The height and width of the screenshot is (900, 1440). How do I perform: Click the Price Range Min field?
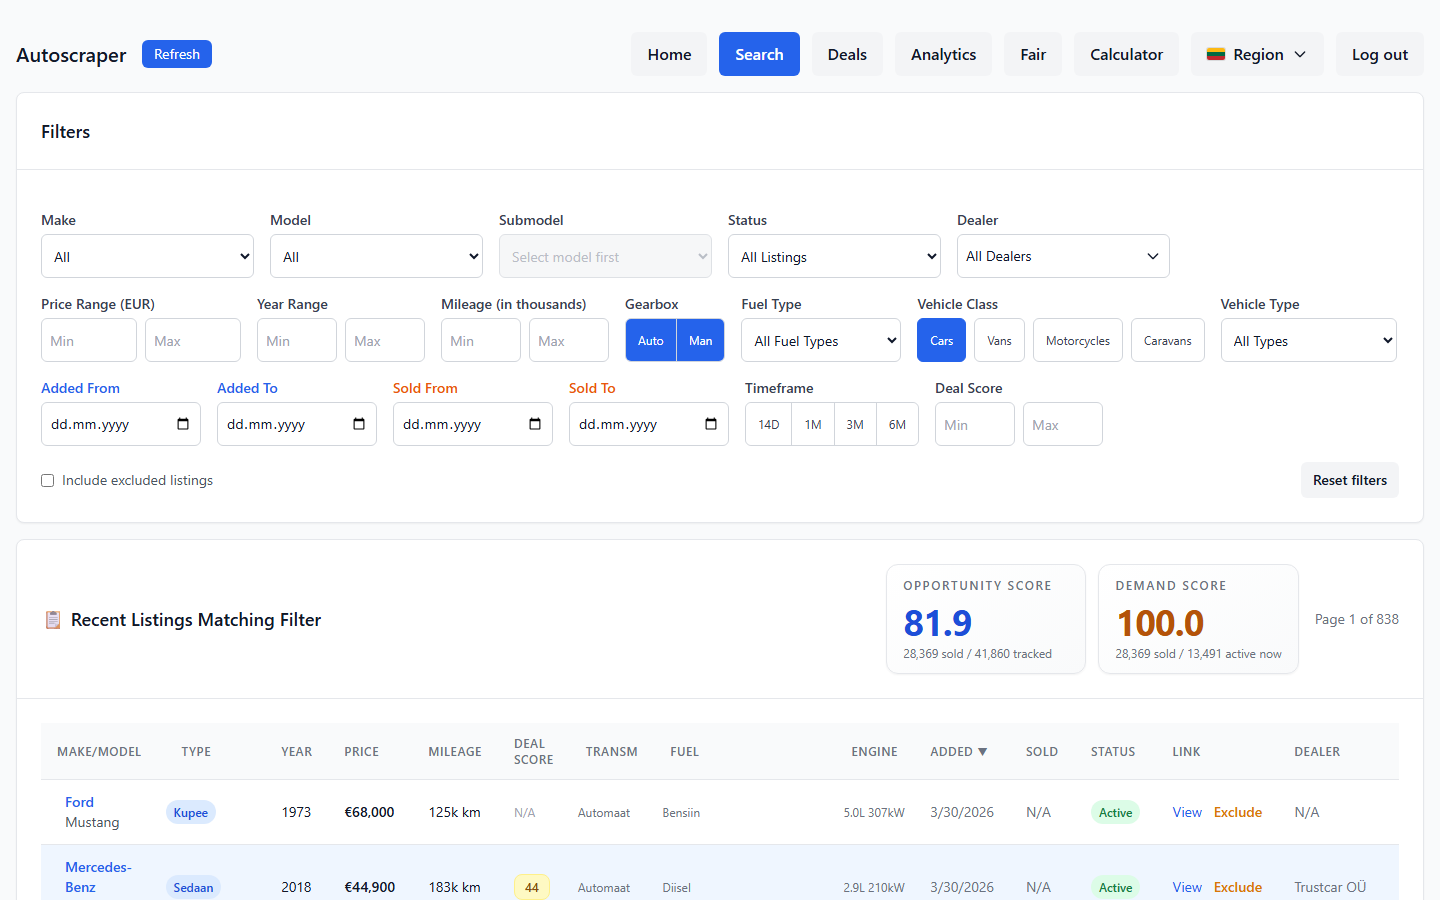(x=88, y=340)
